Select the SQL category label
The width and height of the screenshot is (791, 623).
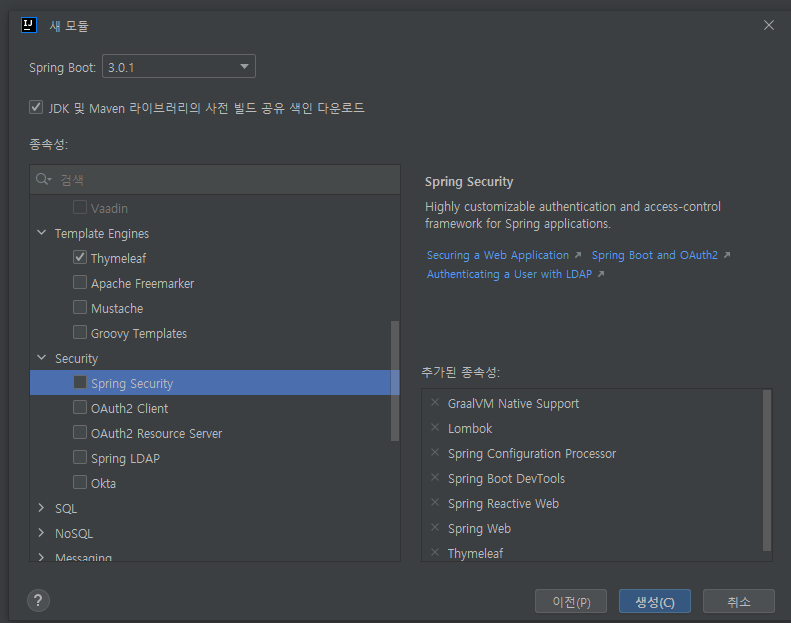66,508
